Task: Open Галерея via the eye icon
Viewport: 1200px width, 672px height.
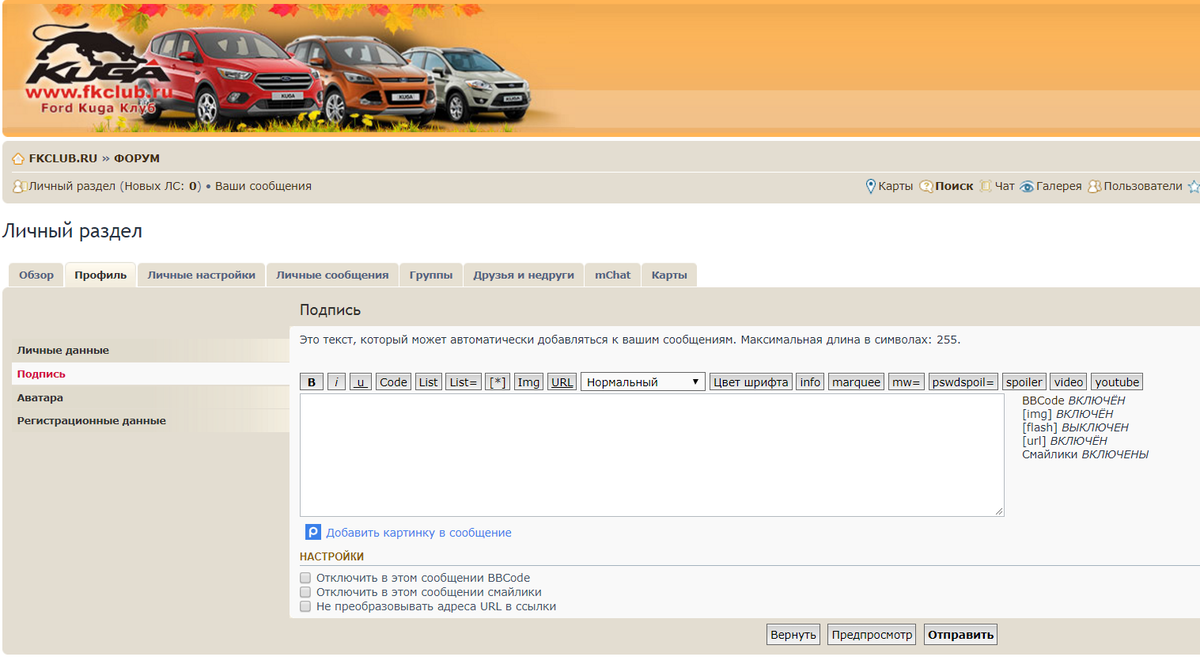Action: [x=1026, y=186]
